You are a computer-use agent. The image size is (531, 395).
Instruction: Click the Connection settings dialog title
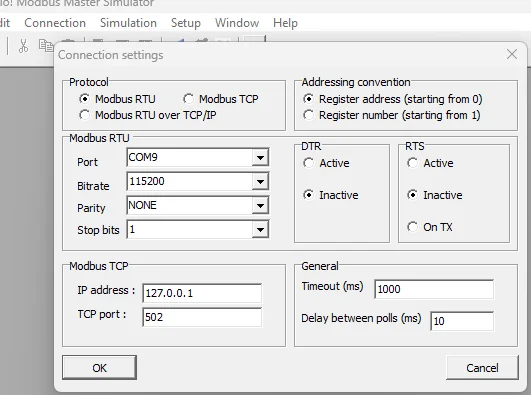point(110,55)
